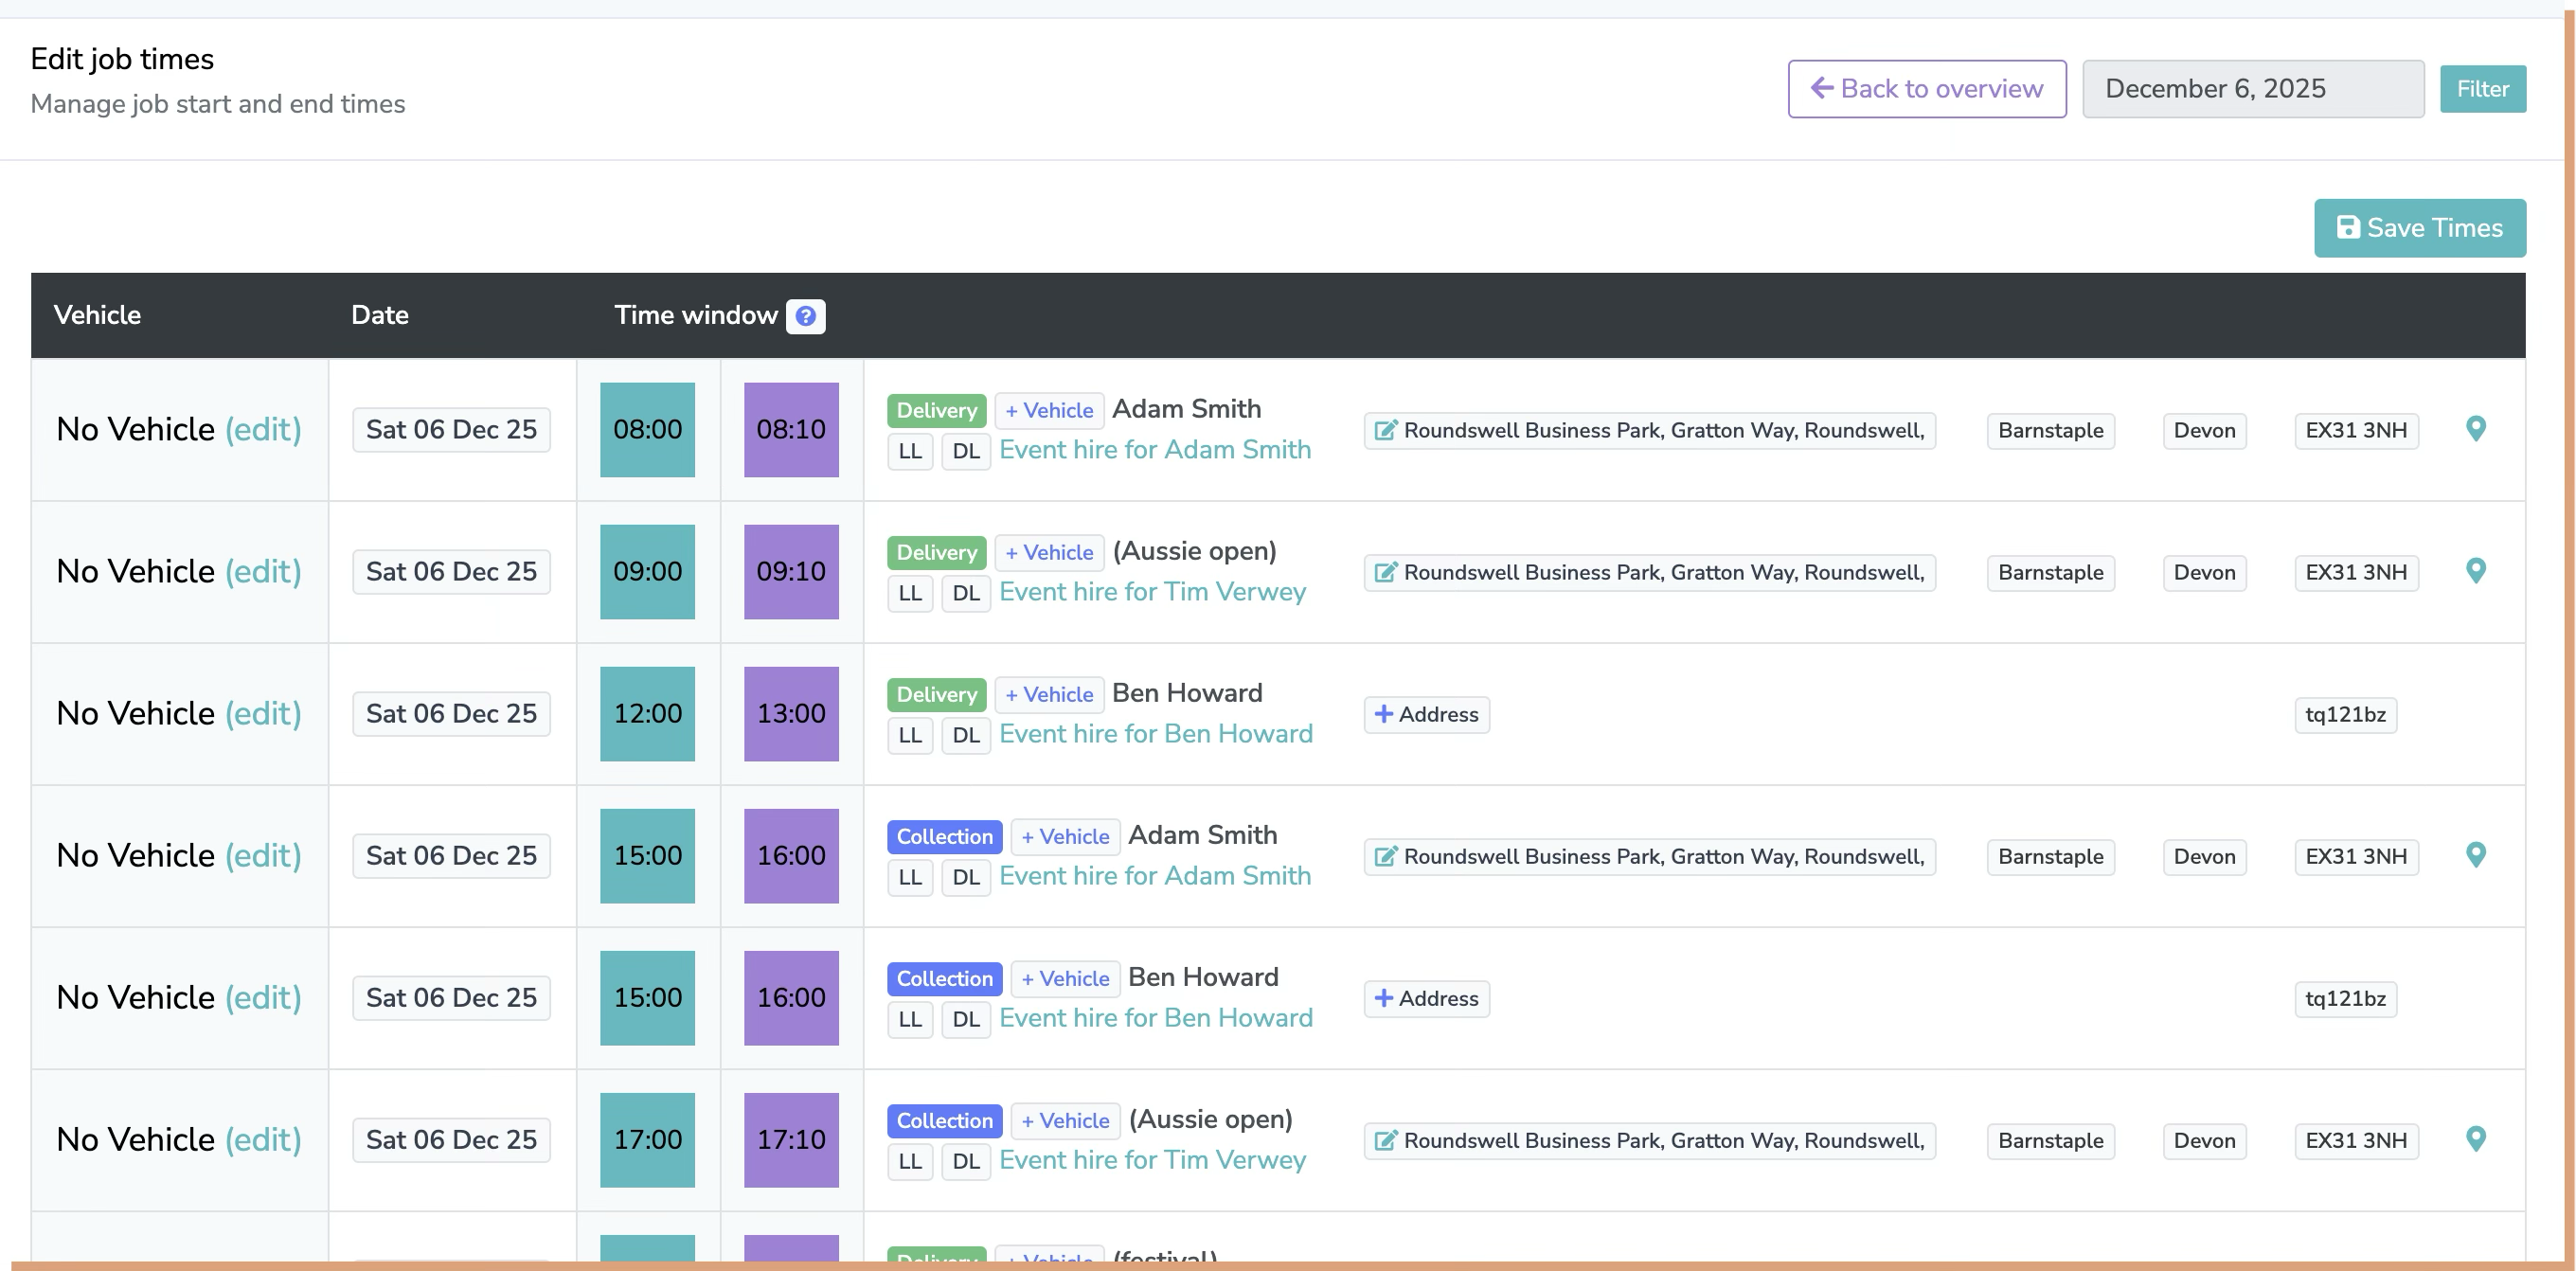Open map pin for 09:00 Aussie open delivery
Screen dimensions: 2576x1271
pos(2475,571)
